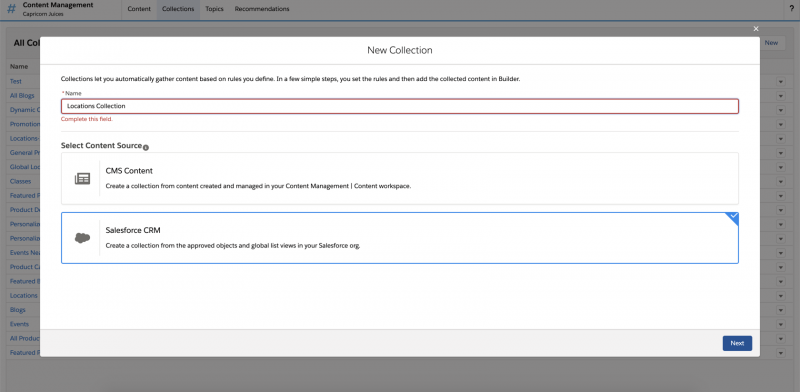Expand the row menu for Classes
The width and height of the screenshot is (800, 392).
point(781,182)
